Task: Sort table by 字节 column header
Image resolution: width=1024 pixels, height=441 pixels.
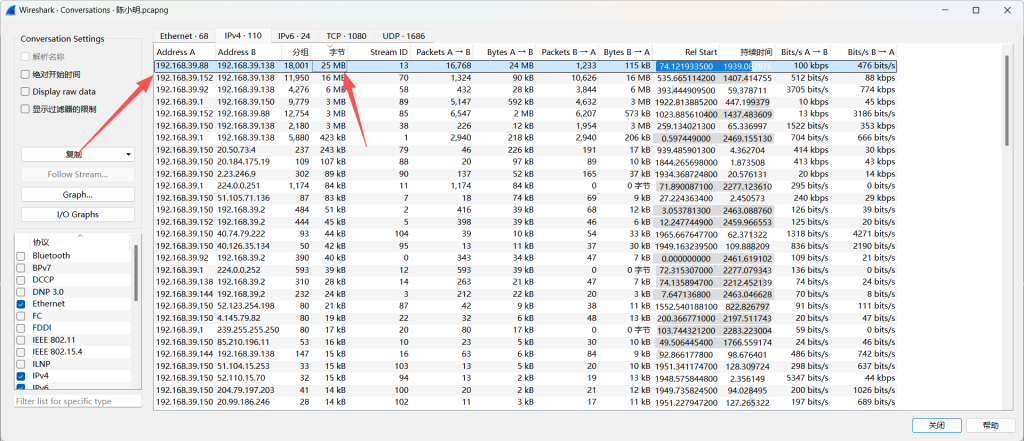Action: coord(330,52)
